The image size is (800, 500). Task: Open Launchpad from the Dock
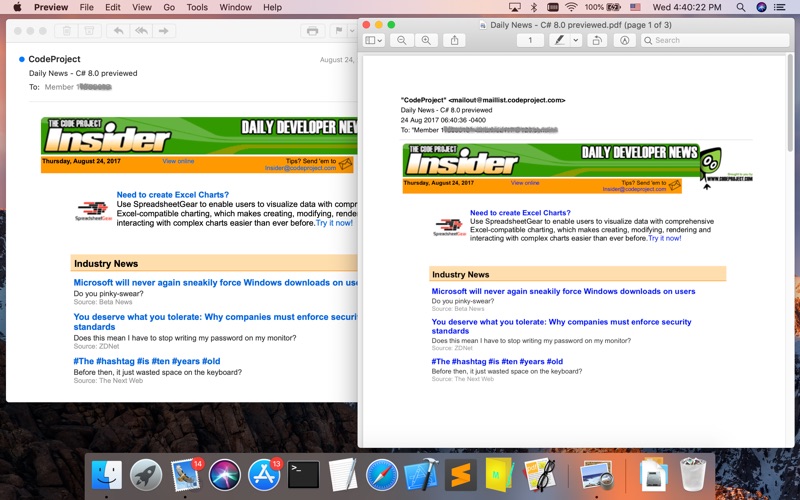pyautogui.click(x=146, y=475)
